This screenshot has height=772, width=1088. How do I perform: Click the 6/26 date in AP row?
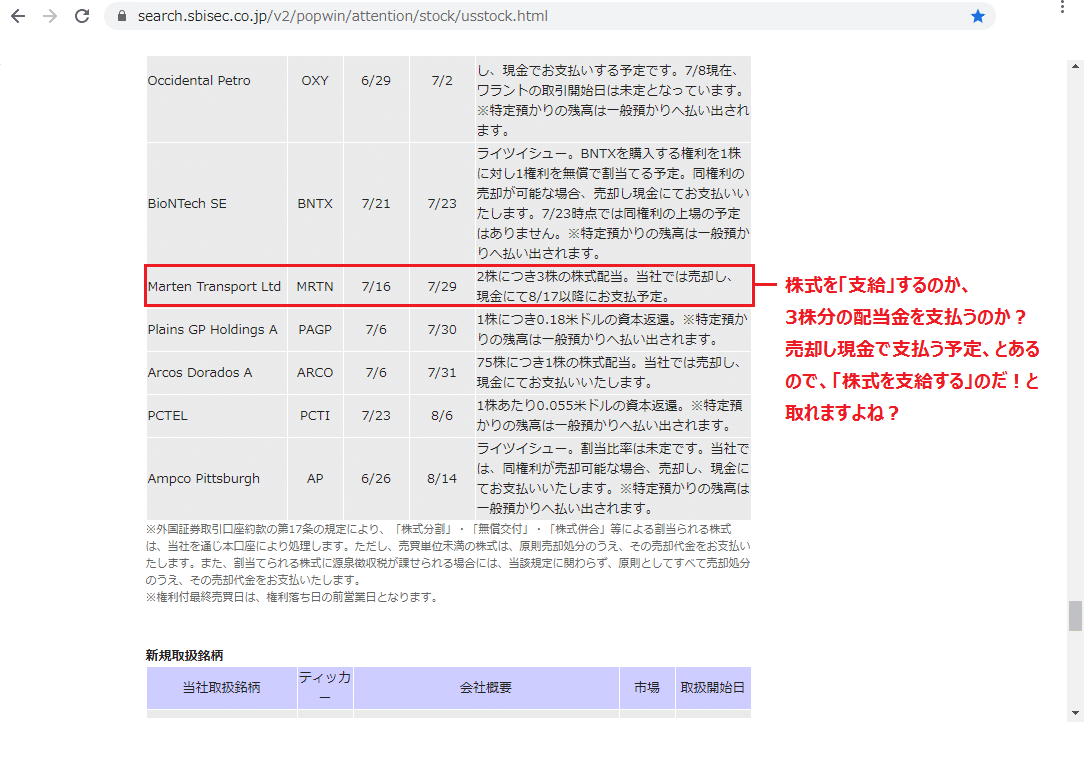tap(376, 479)
